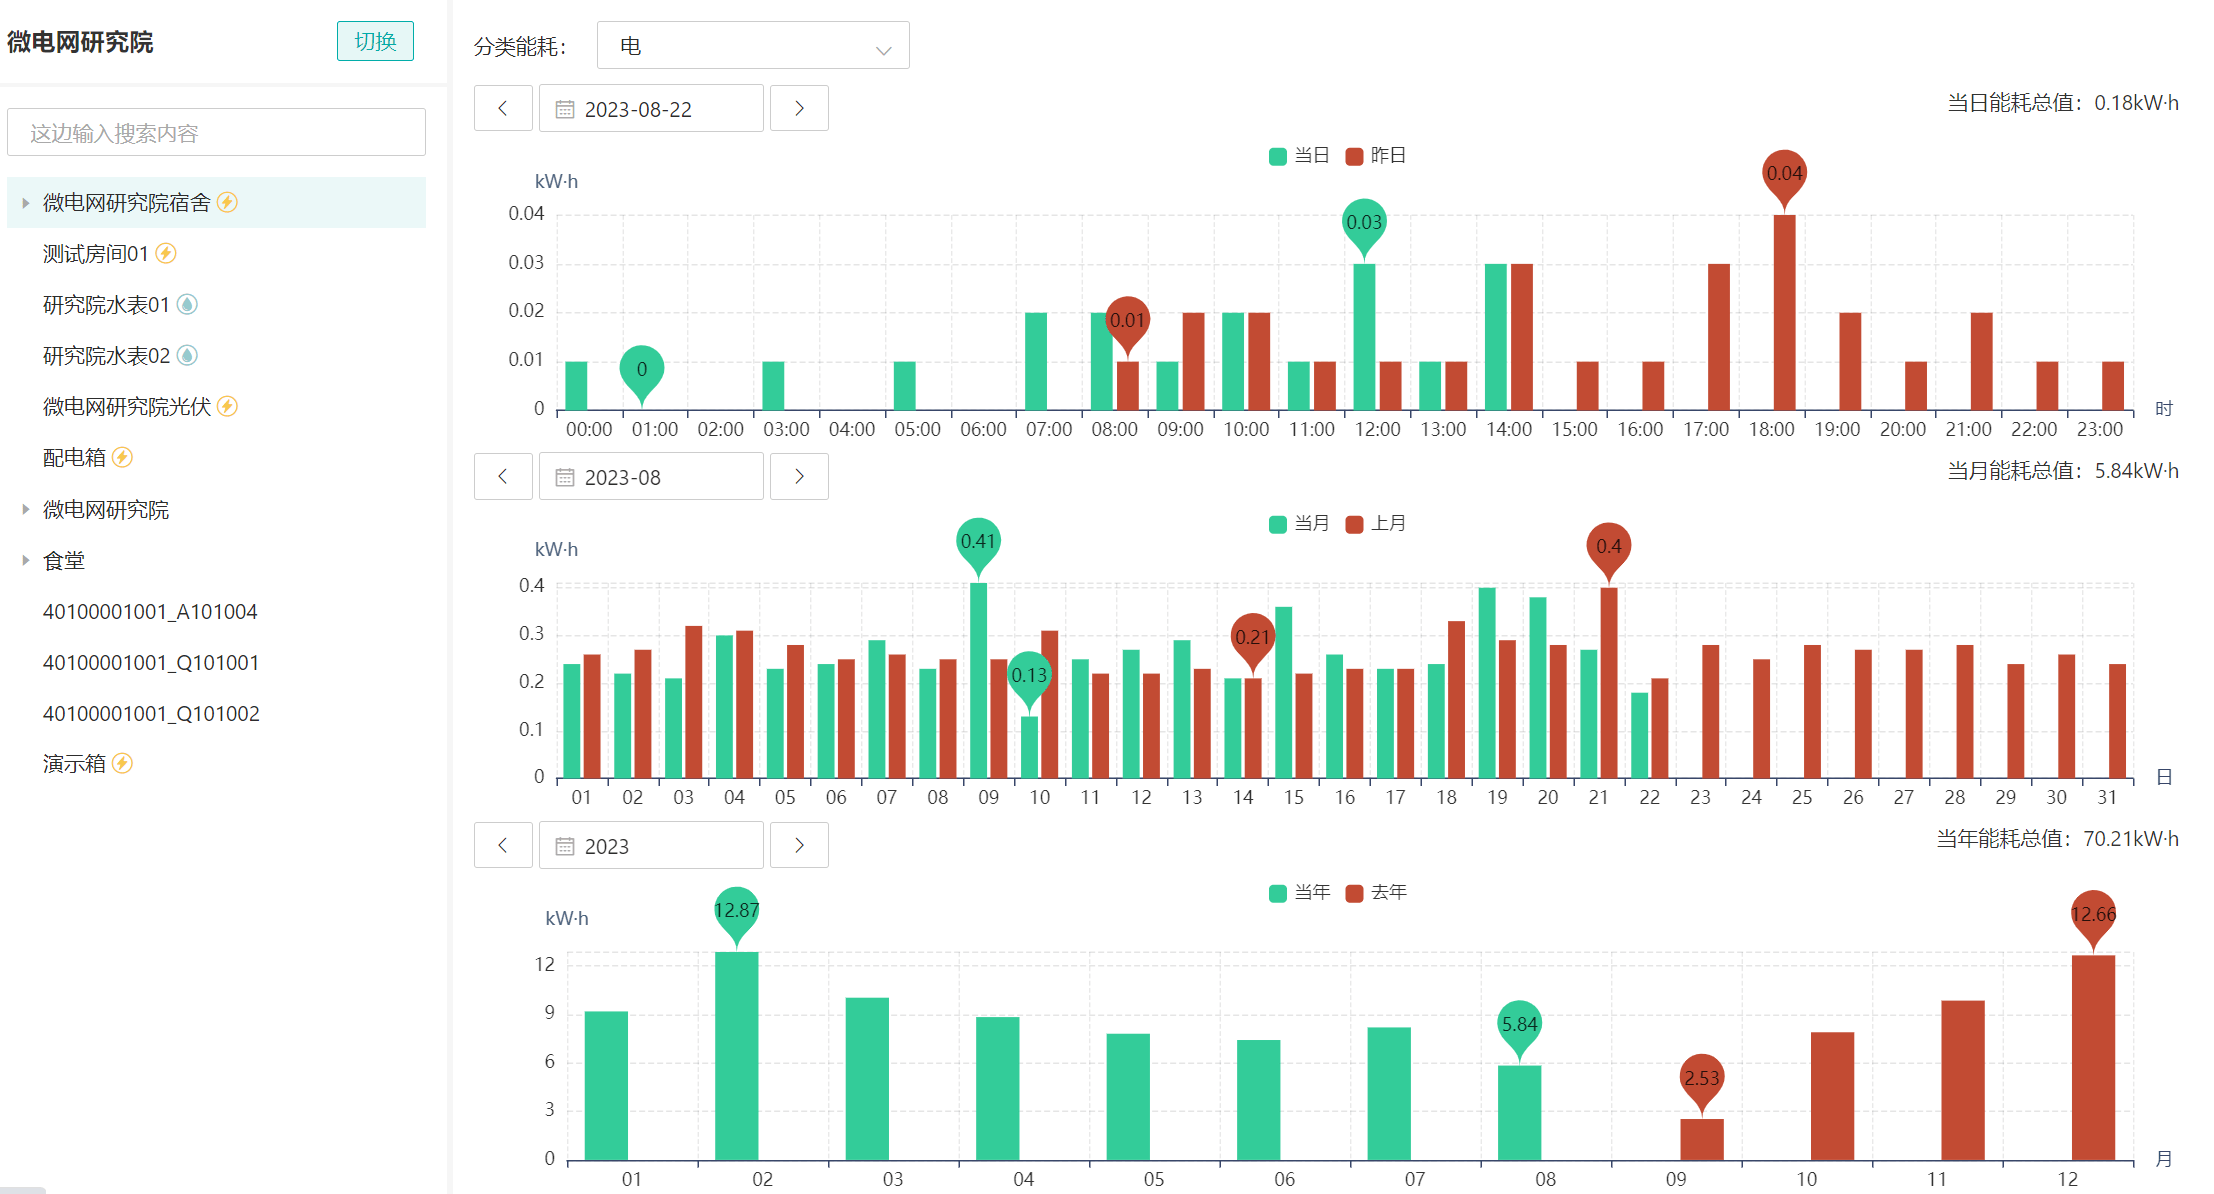Viewport: 2214px width, 1194px height.
Task: Click lightning icon beside 微电网研究院宿舍
Action: click(227, 202)
